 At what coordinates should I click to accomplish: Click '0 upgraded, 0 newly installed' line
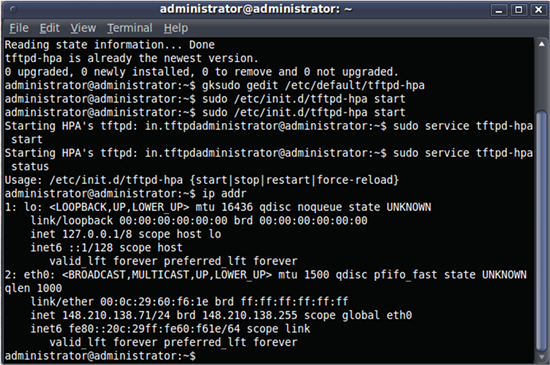point(202,72)
